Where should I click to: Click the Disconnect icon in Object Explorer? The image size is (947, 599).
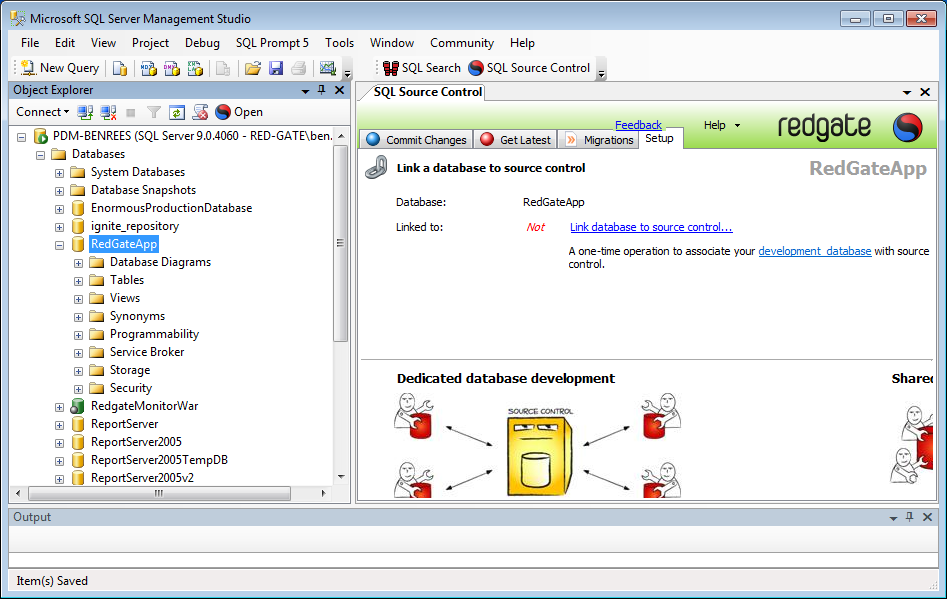(x=108, y=112)
